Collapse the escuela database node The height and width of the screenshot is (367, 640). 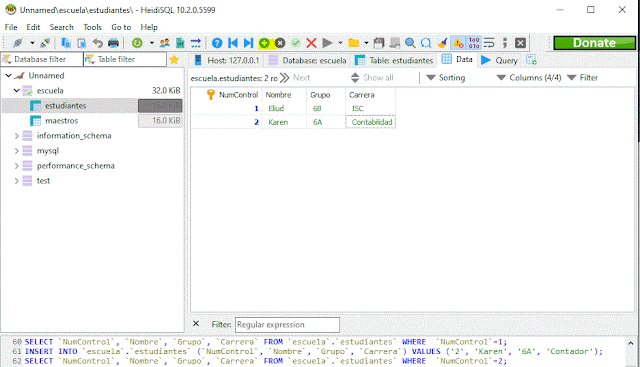tap(16, 91)
